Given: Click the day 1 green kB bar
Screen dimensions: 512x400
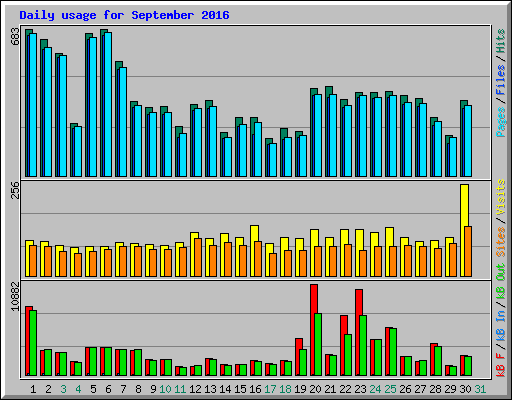Looking at the screenshot, I should (x=33, y=343).
